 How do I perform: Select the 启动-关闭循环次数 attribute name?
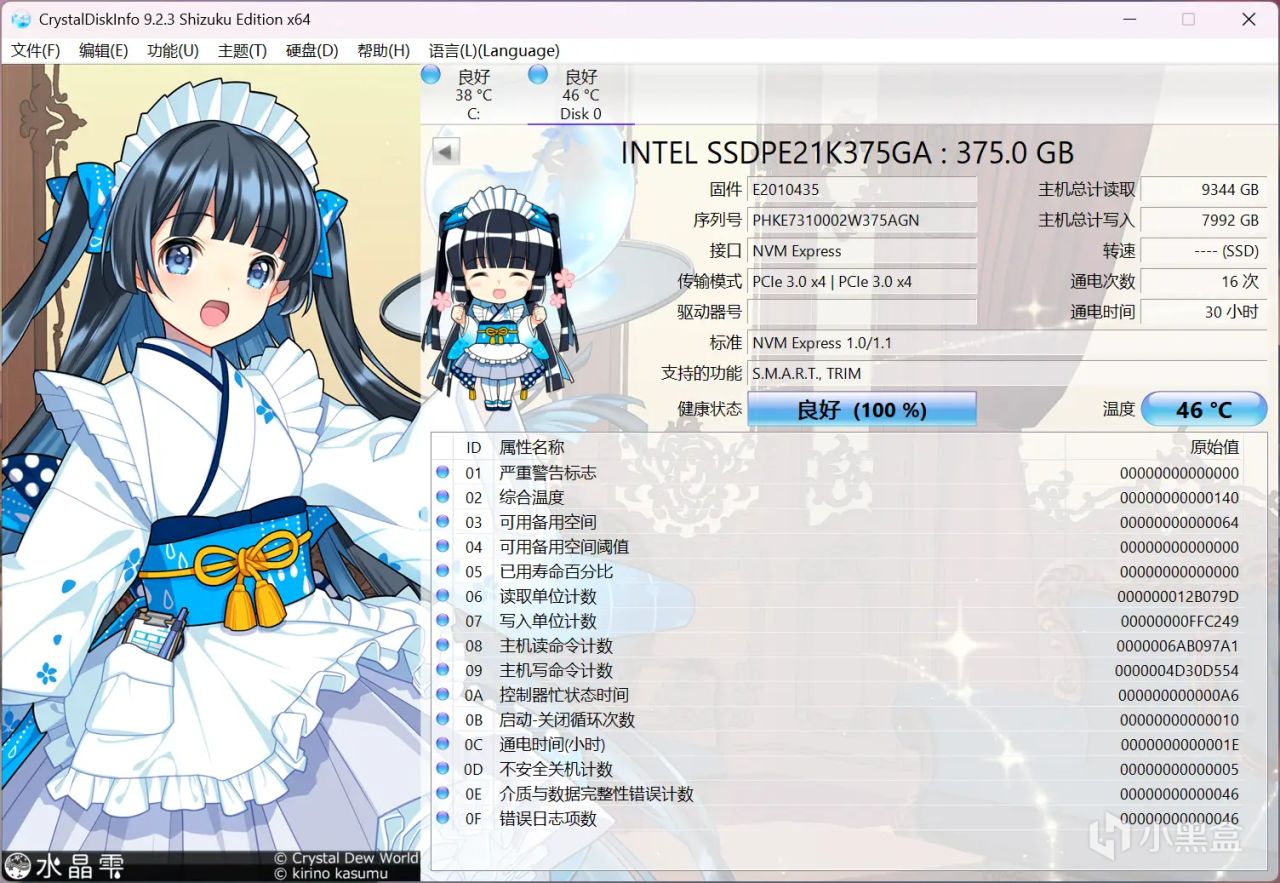[567, 720]
